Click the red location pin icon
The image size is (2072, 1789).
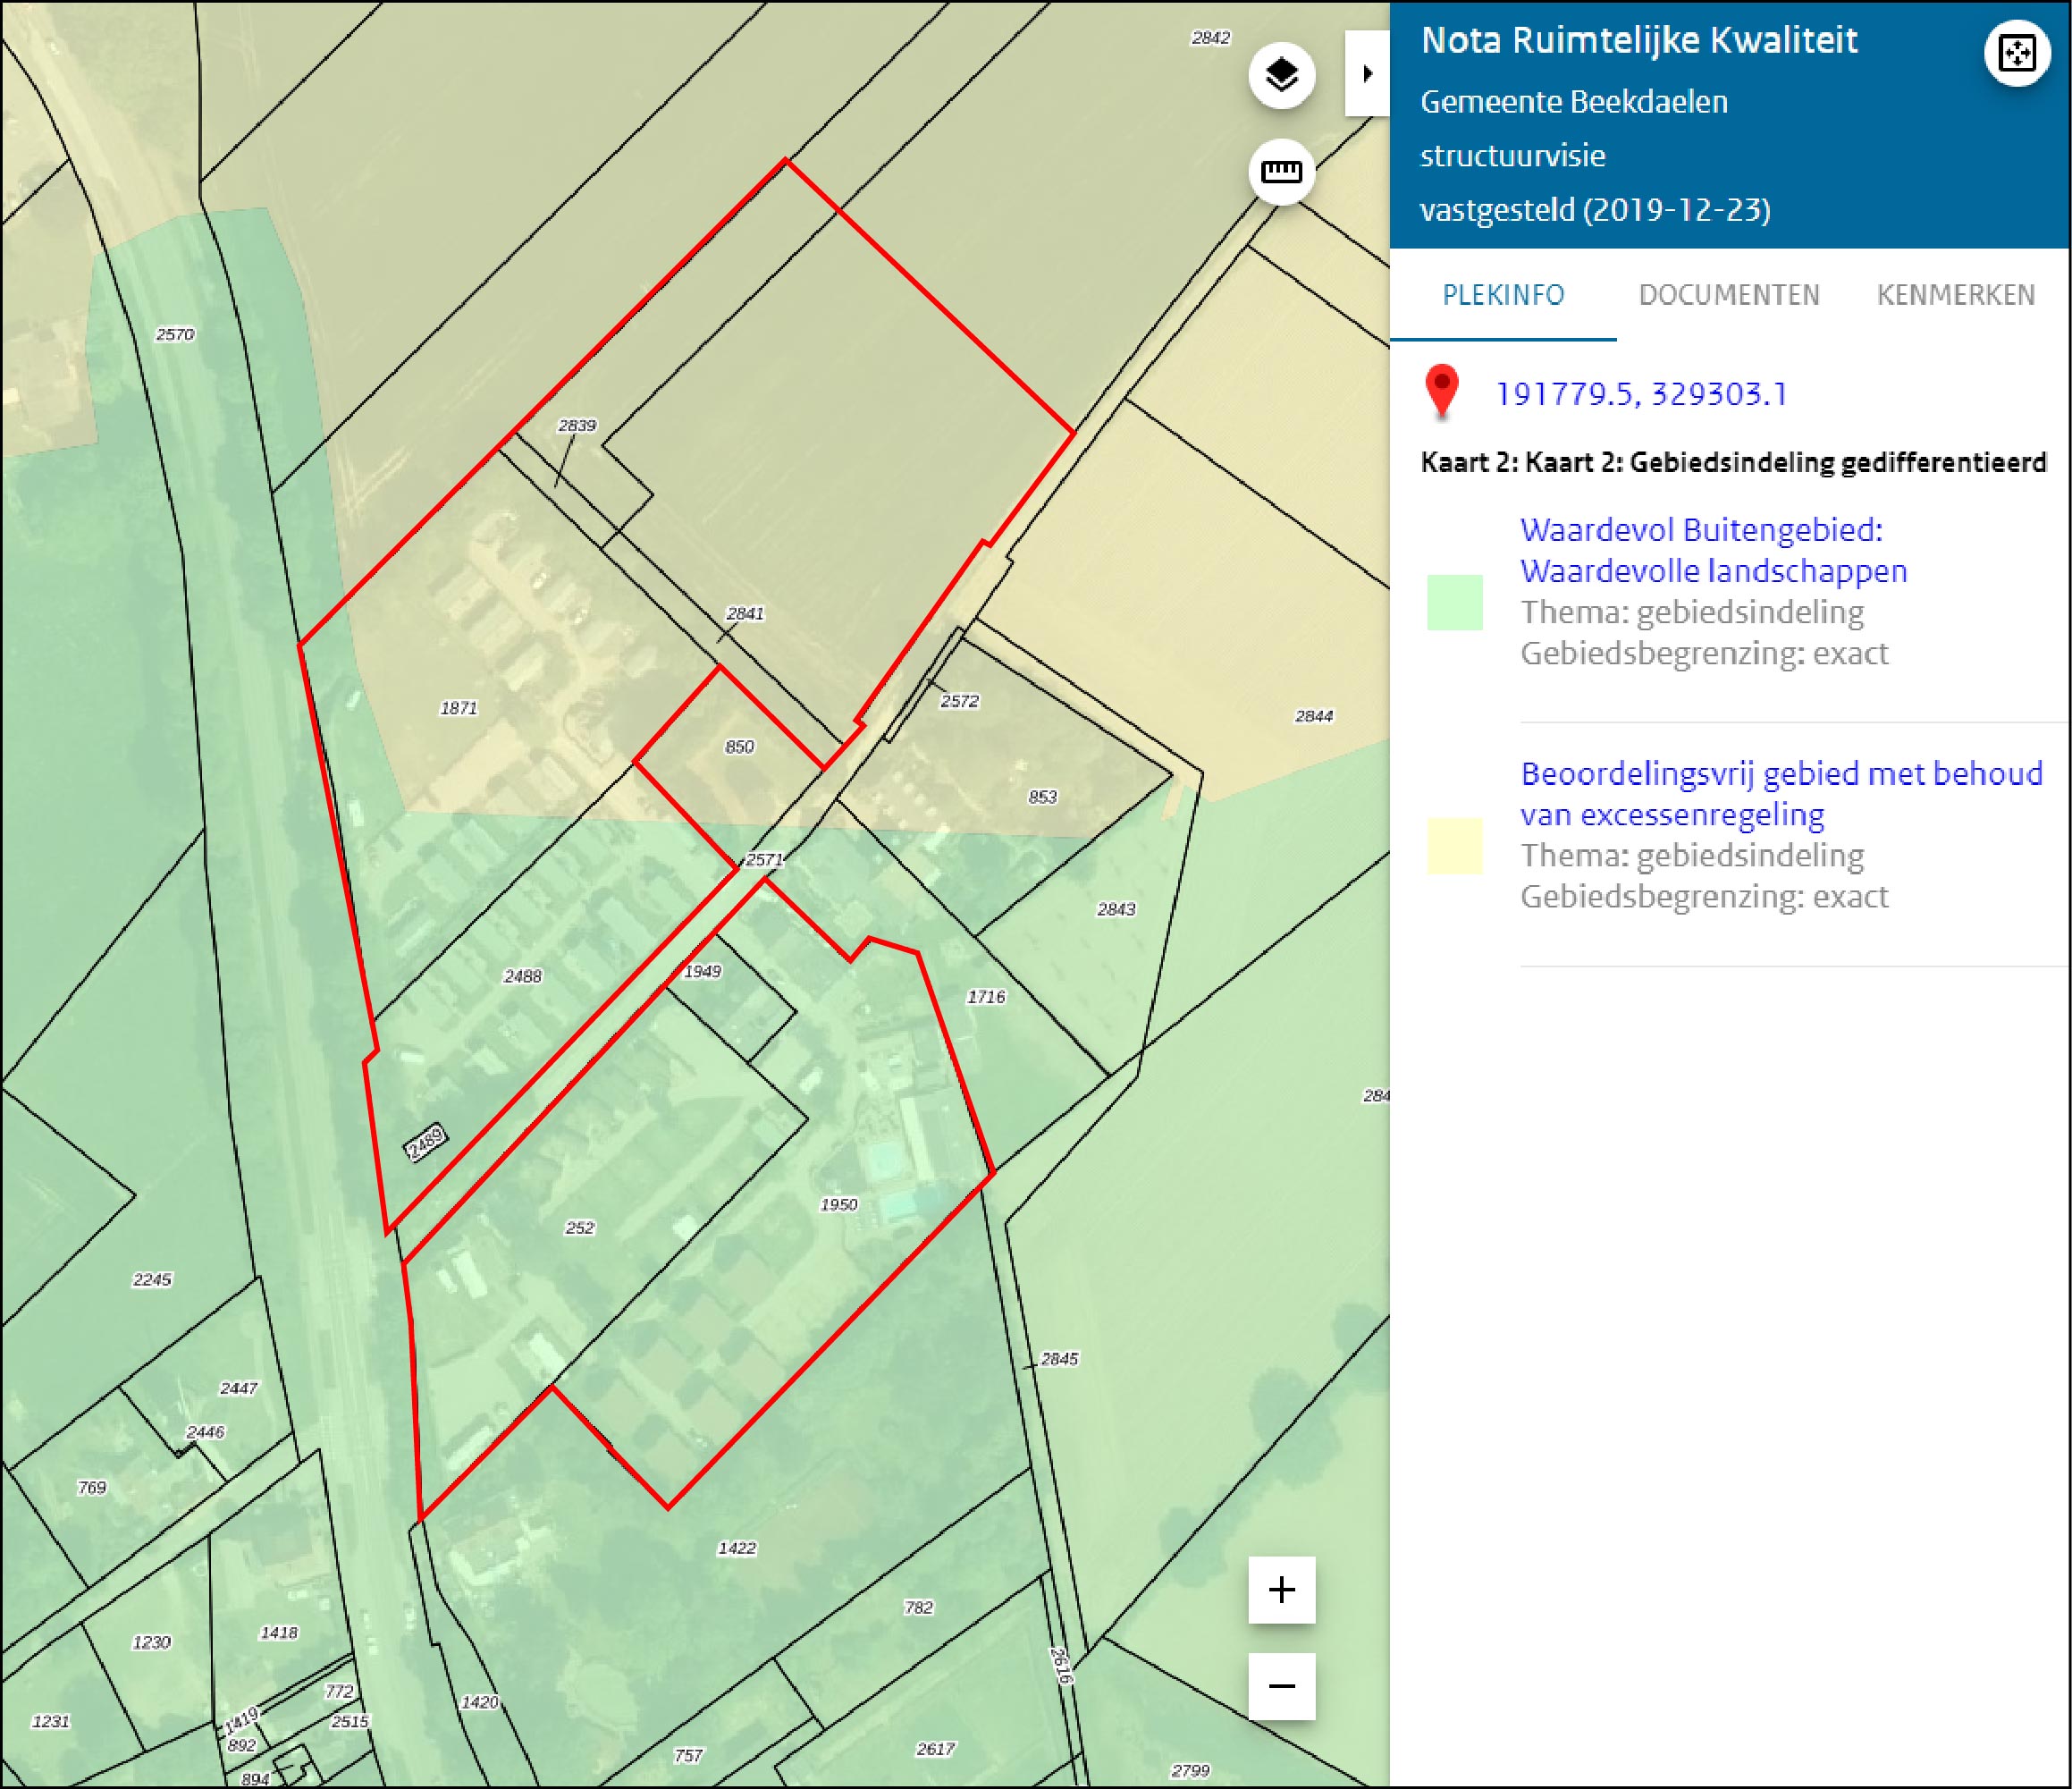coord(1441,392)
